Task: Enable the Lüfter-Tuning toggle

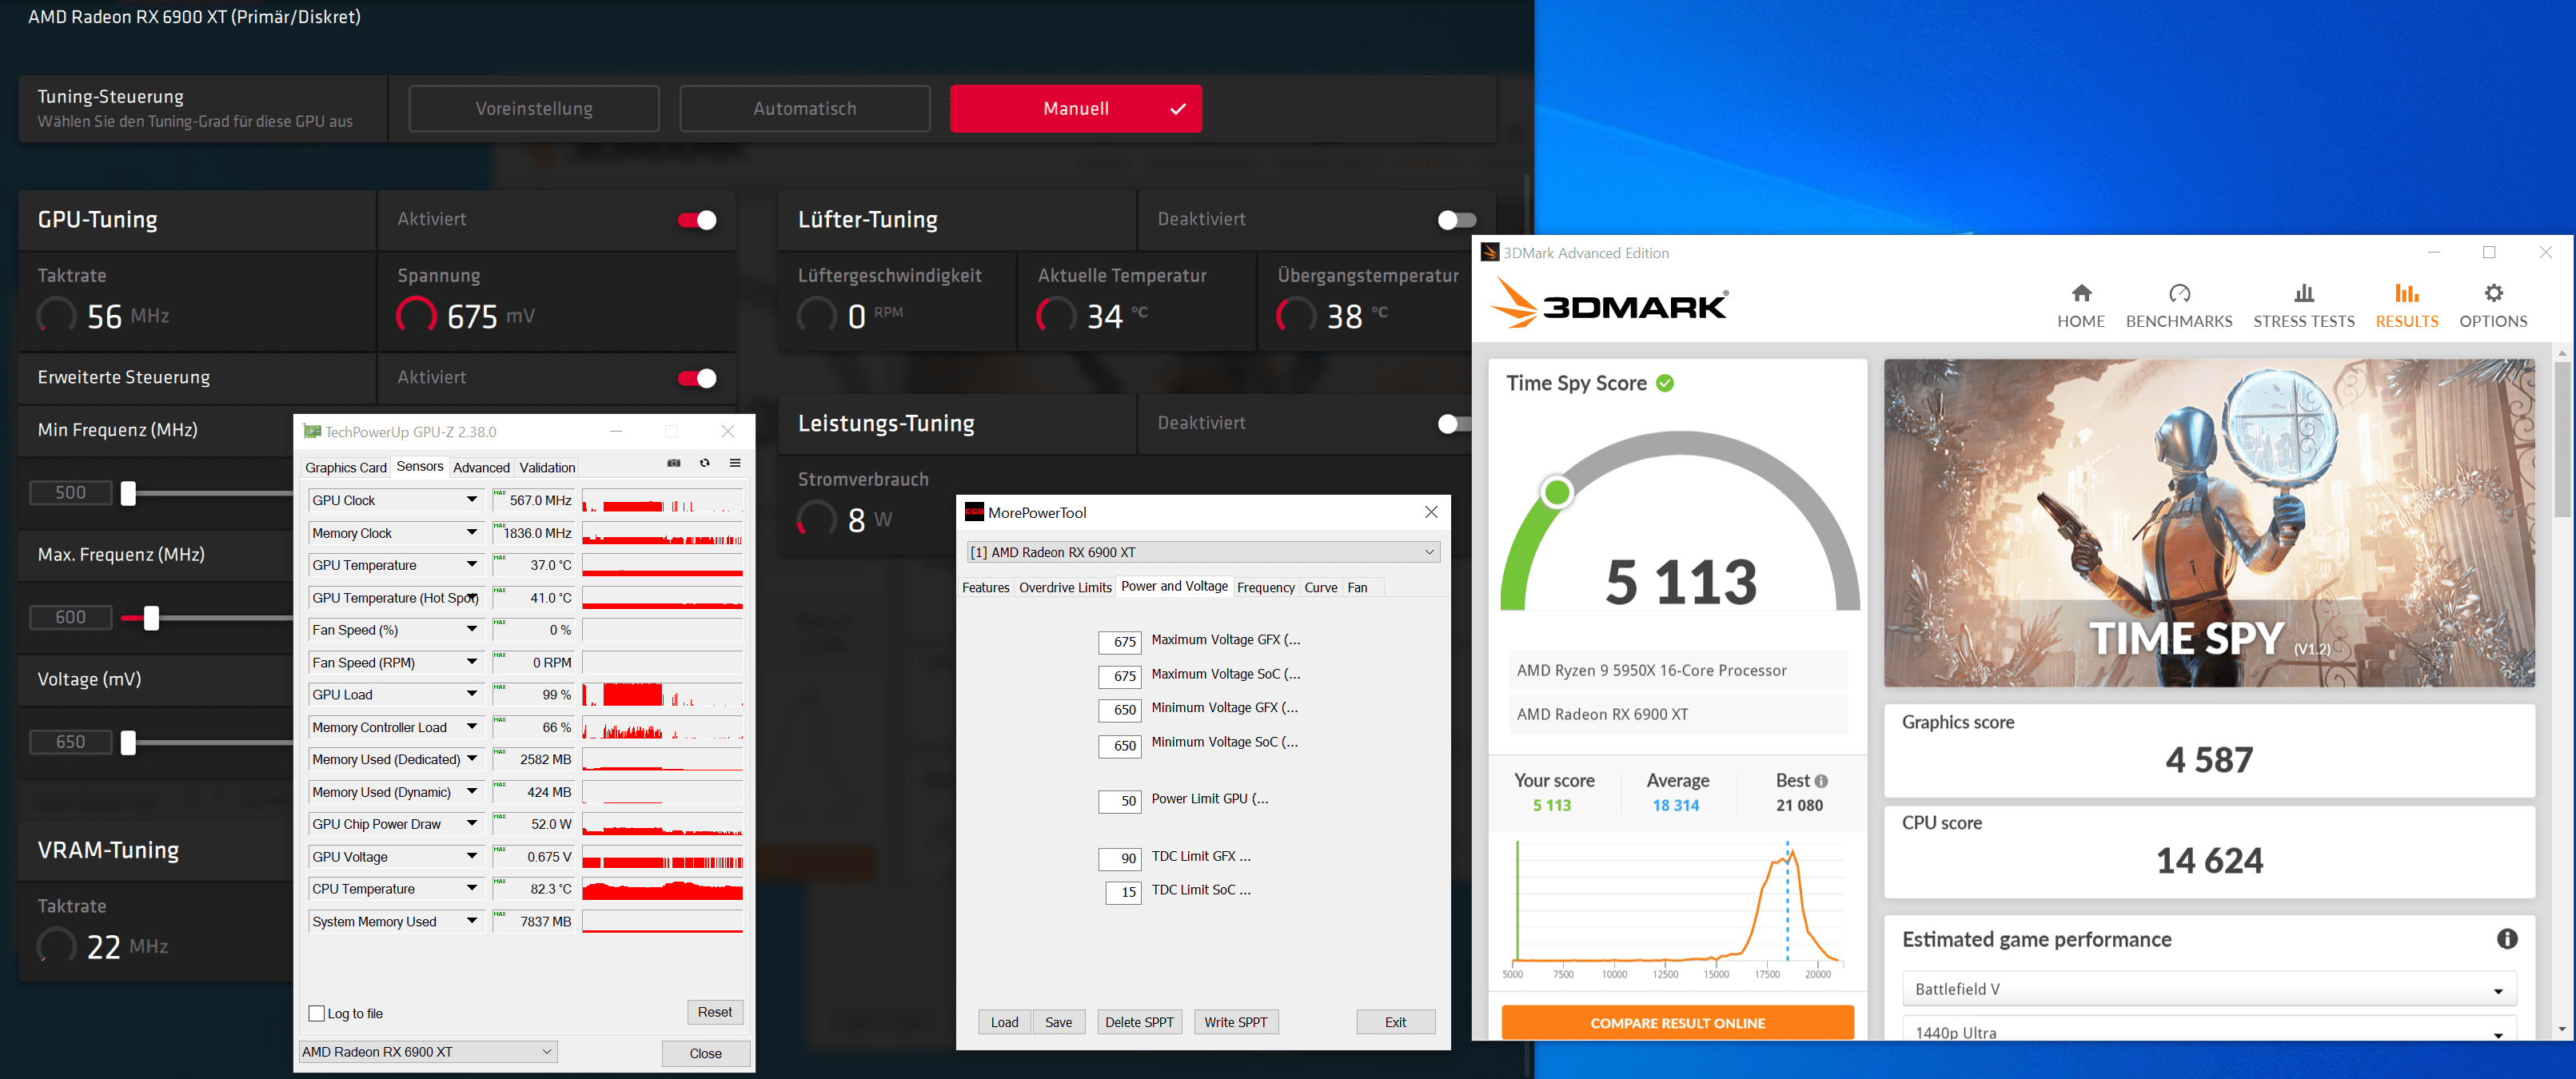Action: (x=1456, y=220)
